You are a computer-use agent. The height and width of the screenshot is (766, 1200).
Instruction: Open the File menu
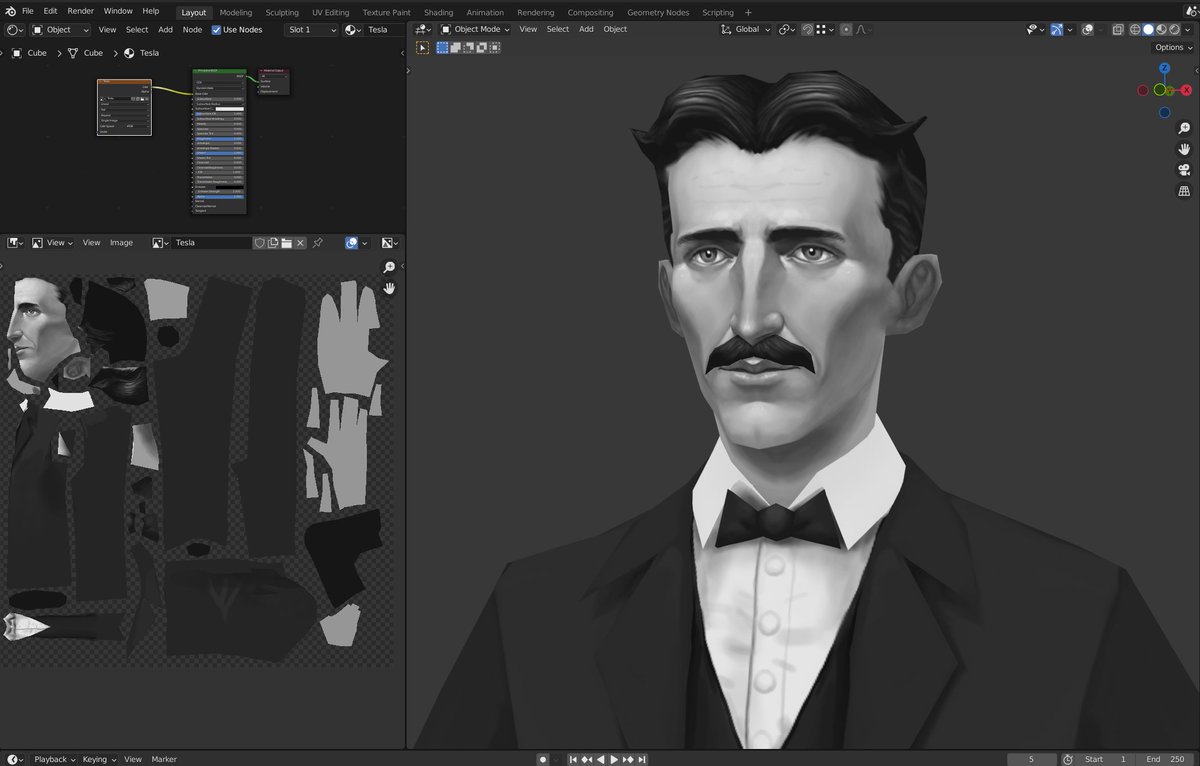point(28,11)
